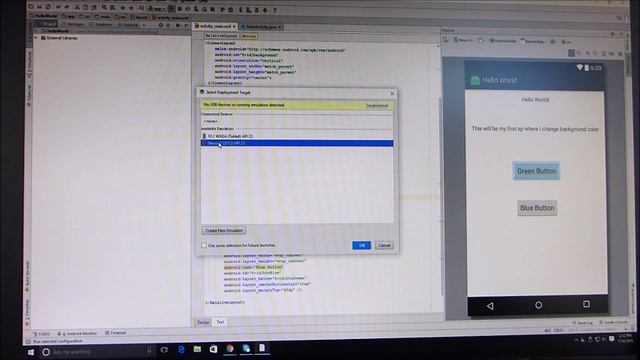Click OK in Select Deployment Target dialog
This screenshot has height=360, width=640.
361,245
